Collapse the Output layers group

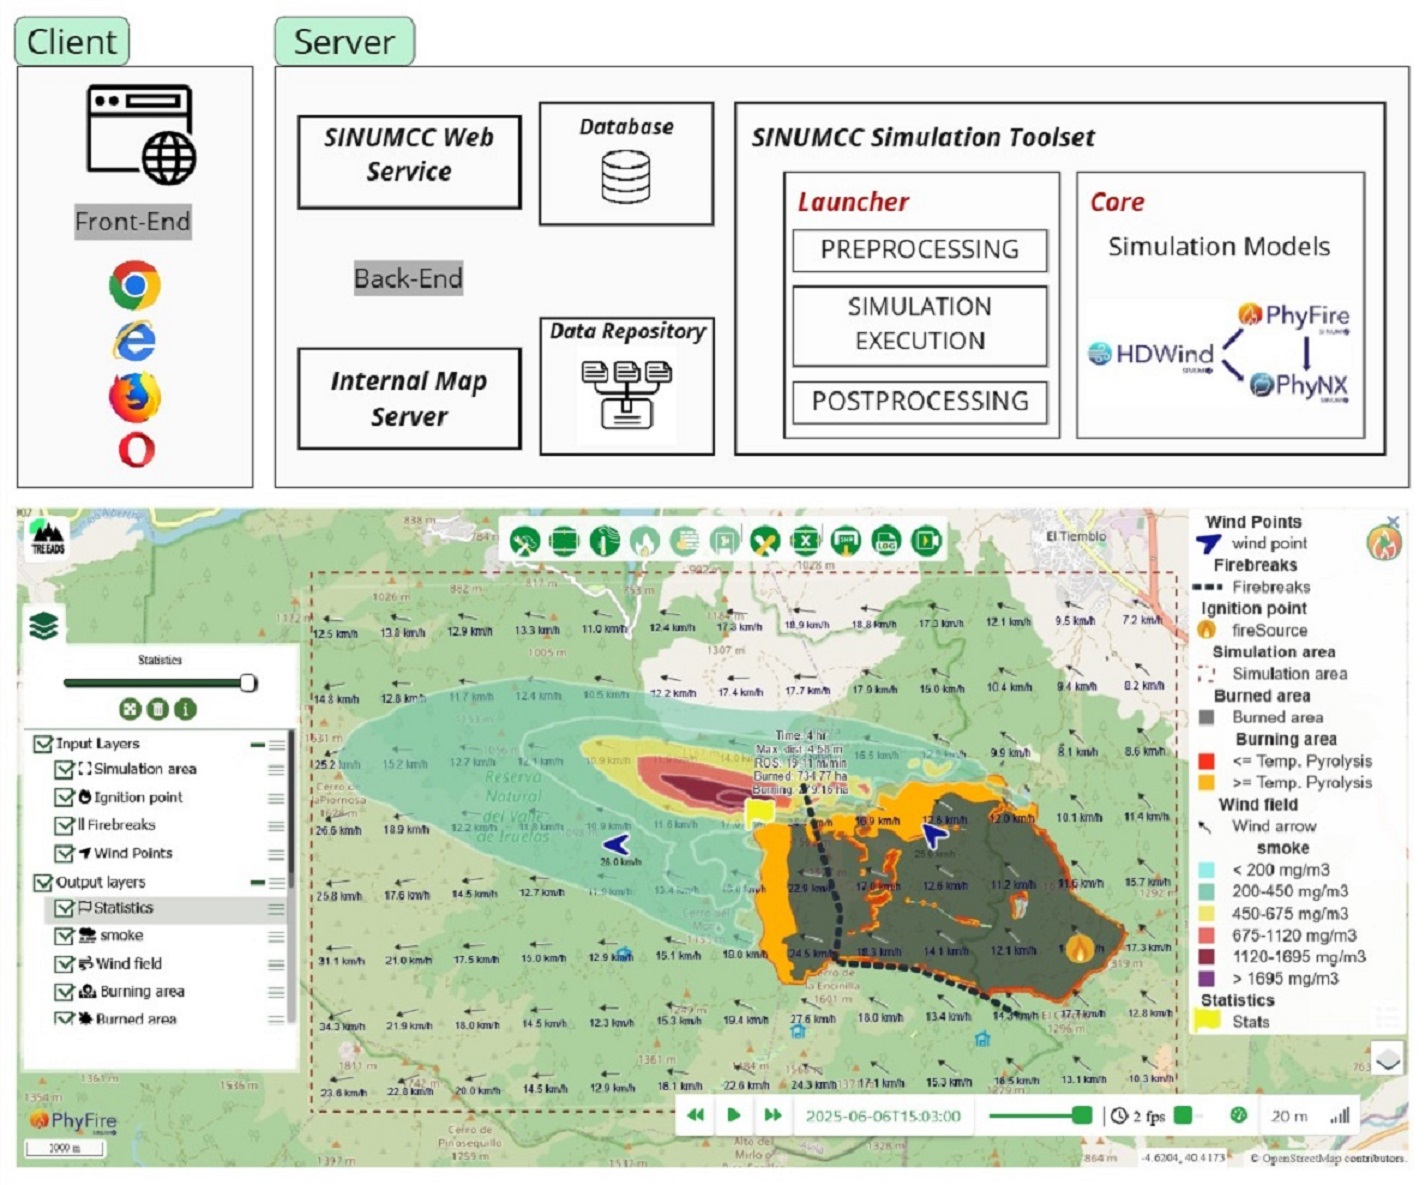coord(258,882)
